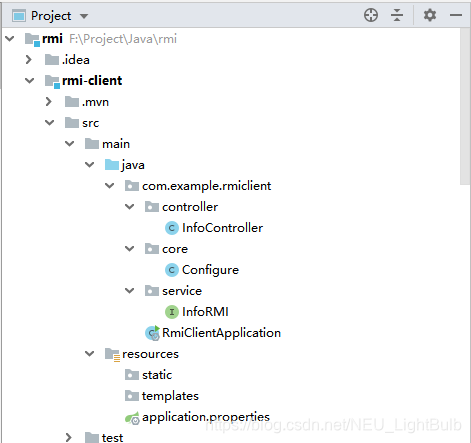The image size is (471, 443).
Task: Click the RmiClientApplication runnable class icon
Action: coord(152,333)
